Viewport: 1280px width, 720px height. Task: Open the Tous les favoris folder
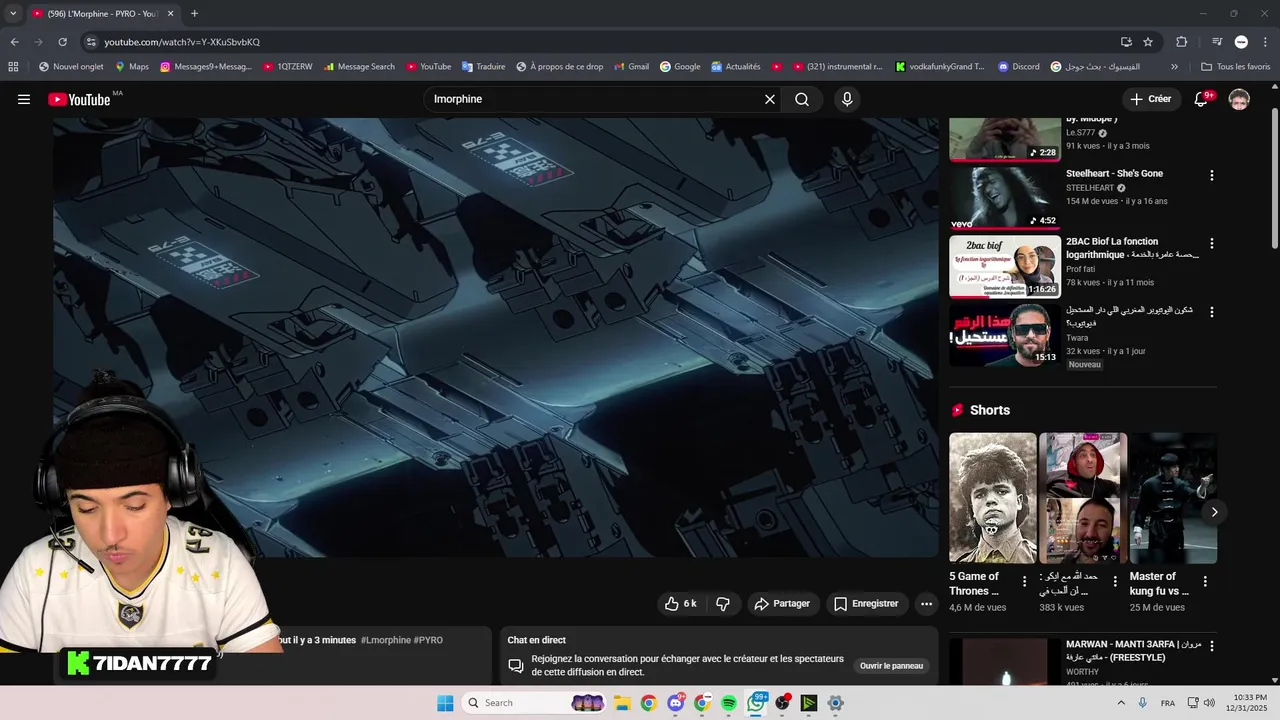[1236, 67]
